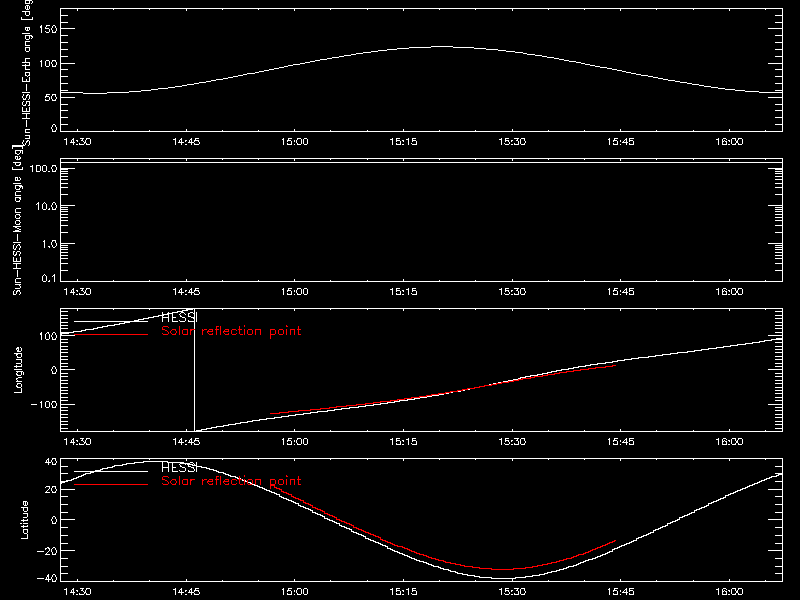Click the peak of the Earth angle curve
Viewport: 800px width, 600px height.
tap(441, 46)
